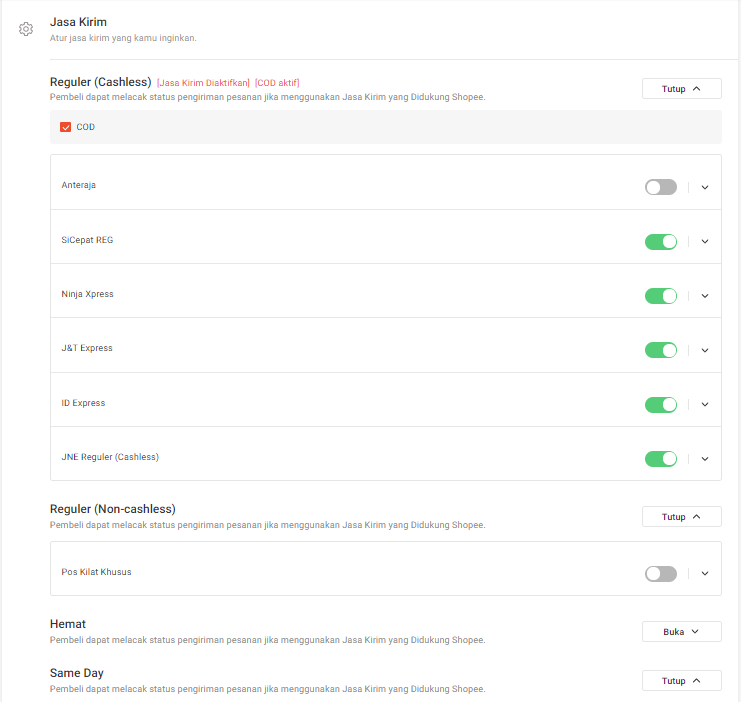
Task: Open the Hemat section with Buka
Action: pos(681,632)
